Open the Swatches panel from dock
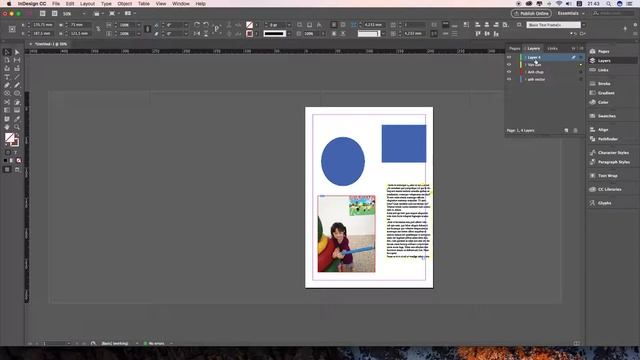 pos(607,116)
